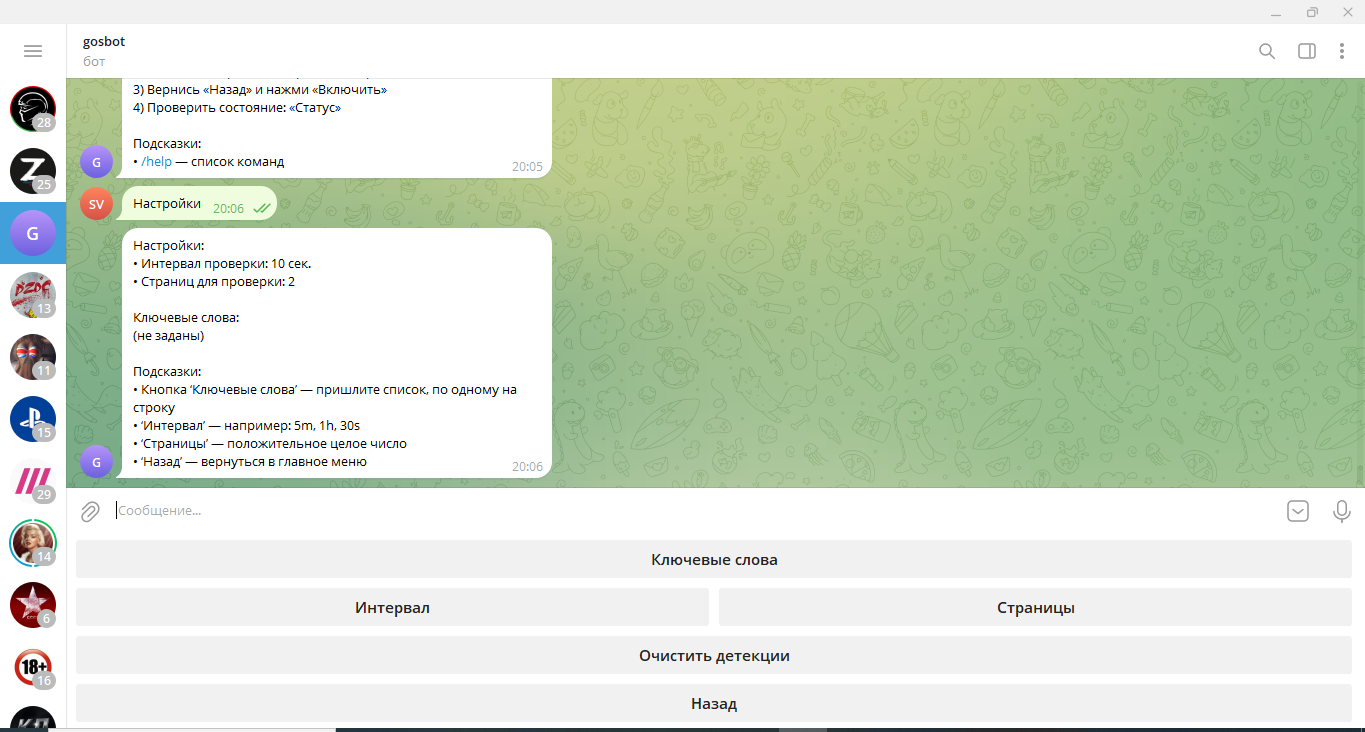Select the active purple G chat in the sidebar
This screenshot has height=732, width=1365.
pos(33,233)
